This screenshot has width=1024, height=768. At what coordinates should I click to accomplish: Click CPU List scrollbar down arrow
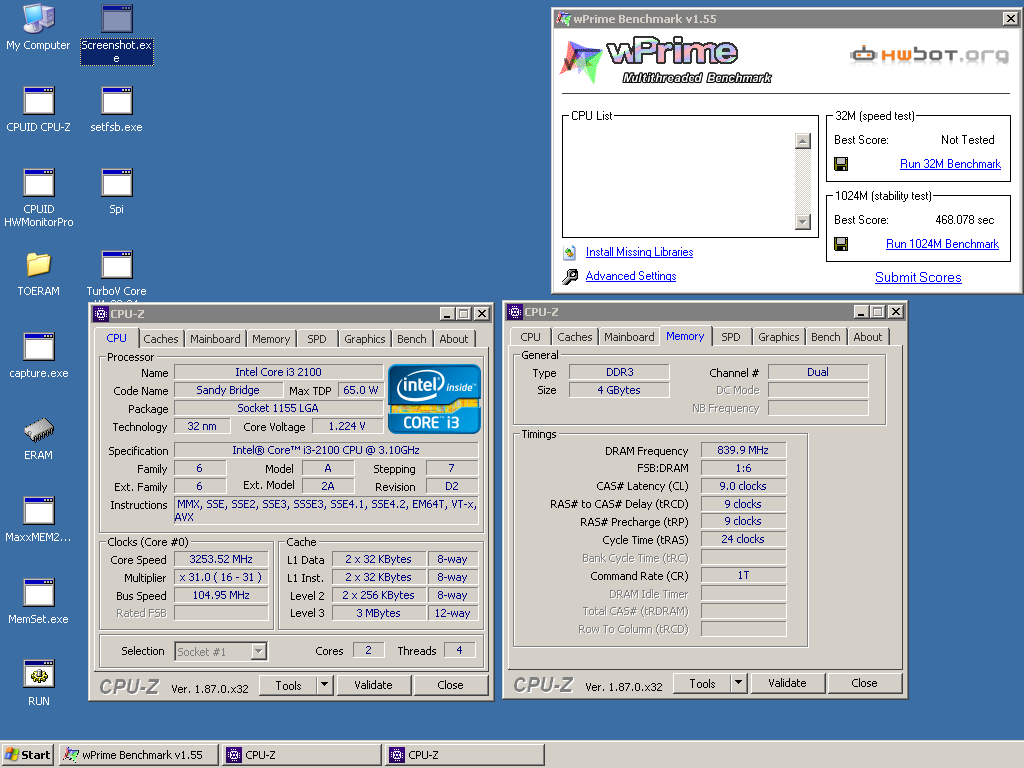[803, 222]
